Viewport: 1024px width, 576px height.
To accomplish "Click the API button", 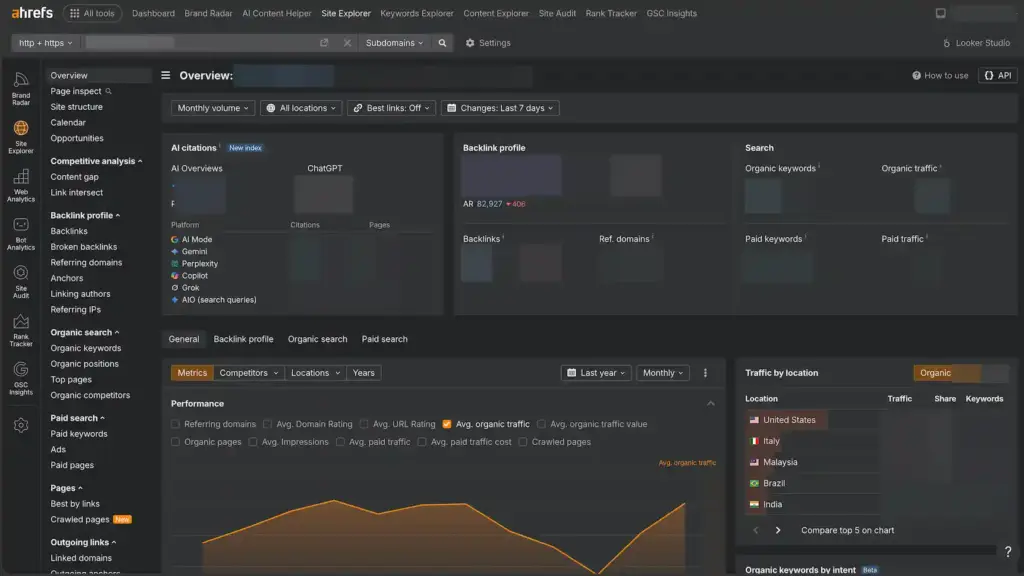I will pos(998,75).
